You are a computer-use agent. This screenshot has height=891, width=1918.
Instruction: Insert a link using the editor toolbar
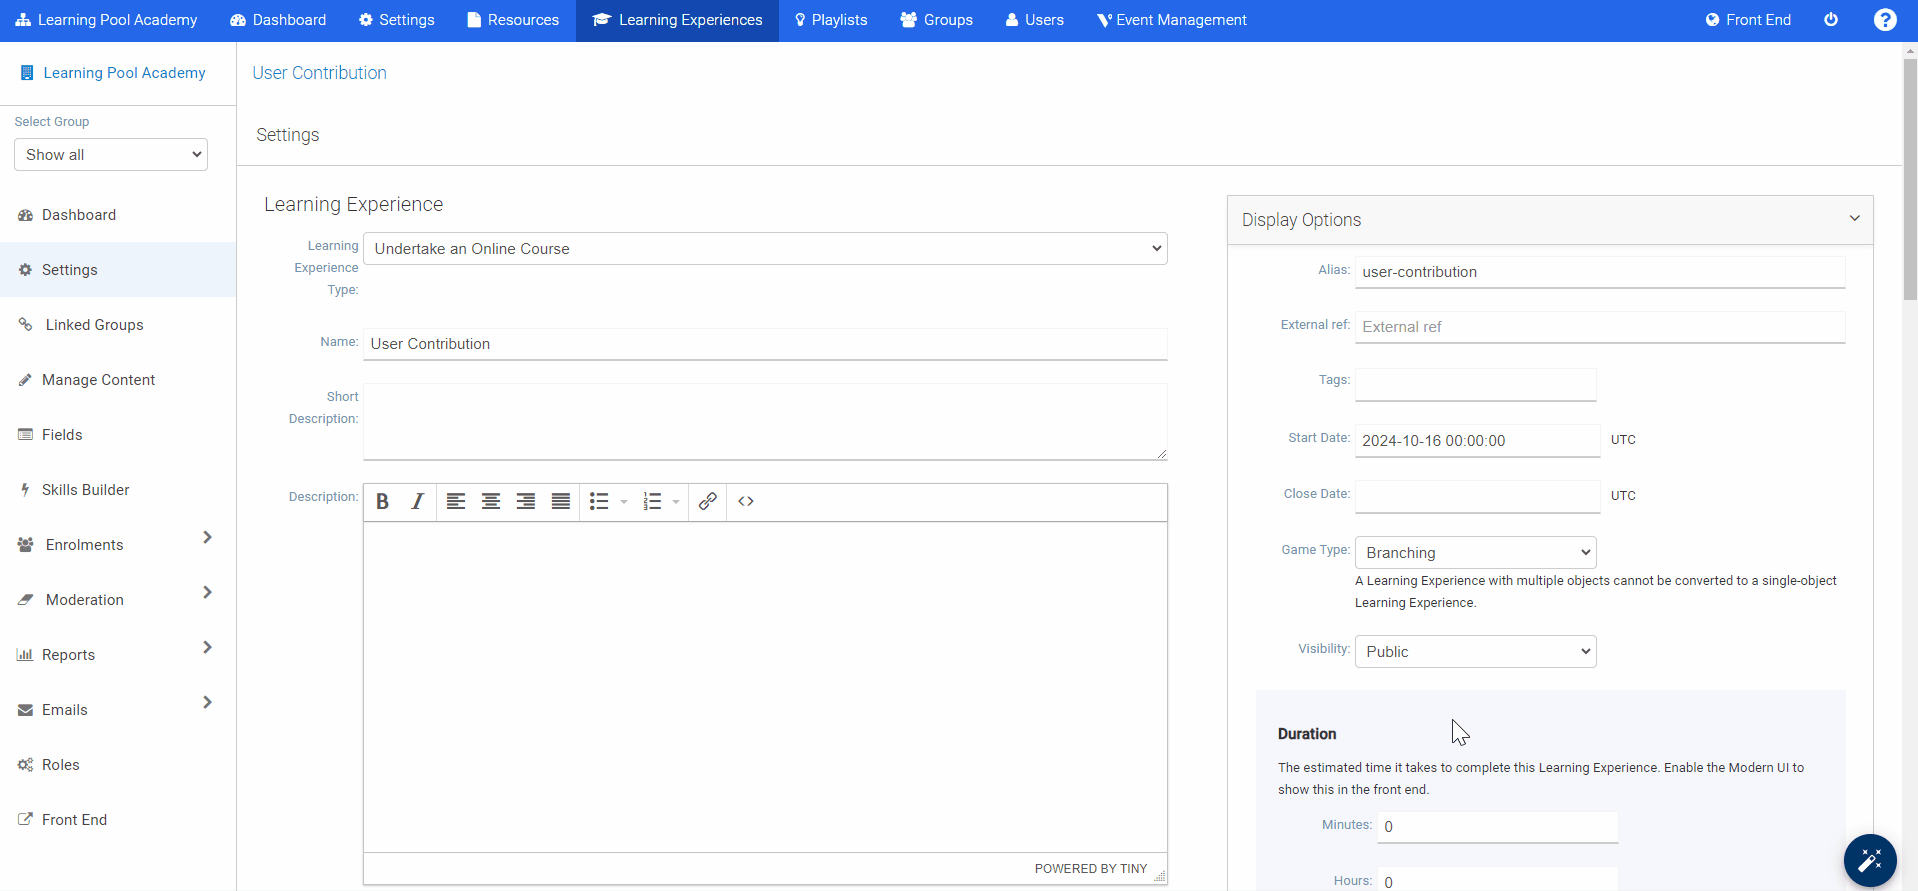708,502
